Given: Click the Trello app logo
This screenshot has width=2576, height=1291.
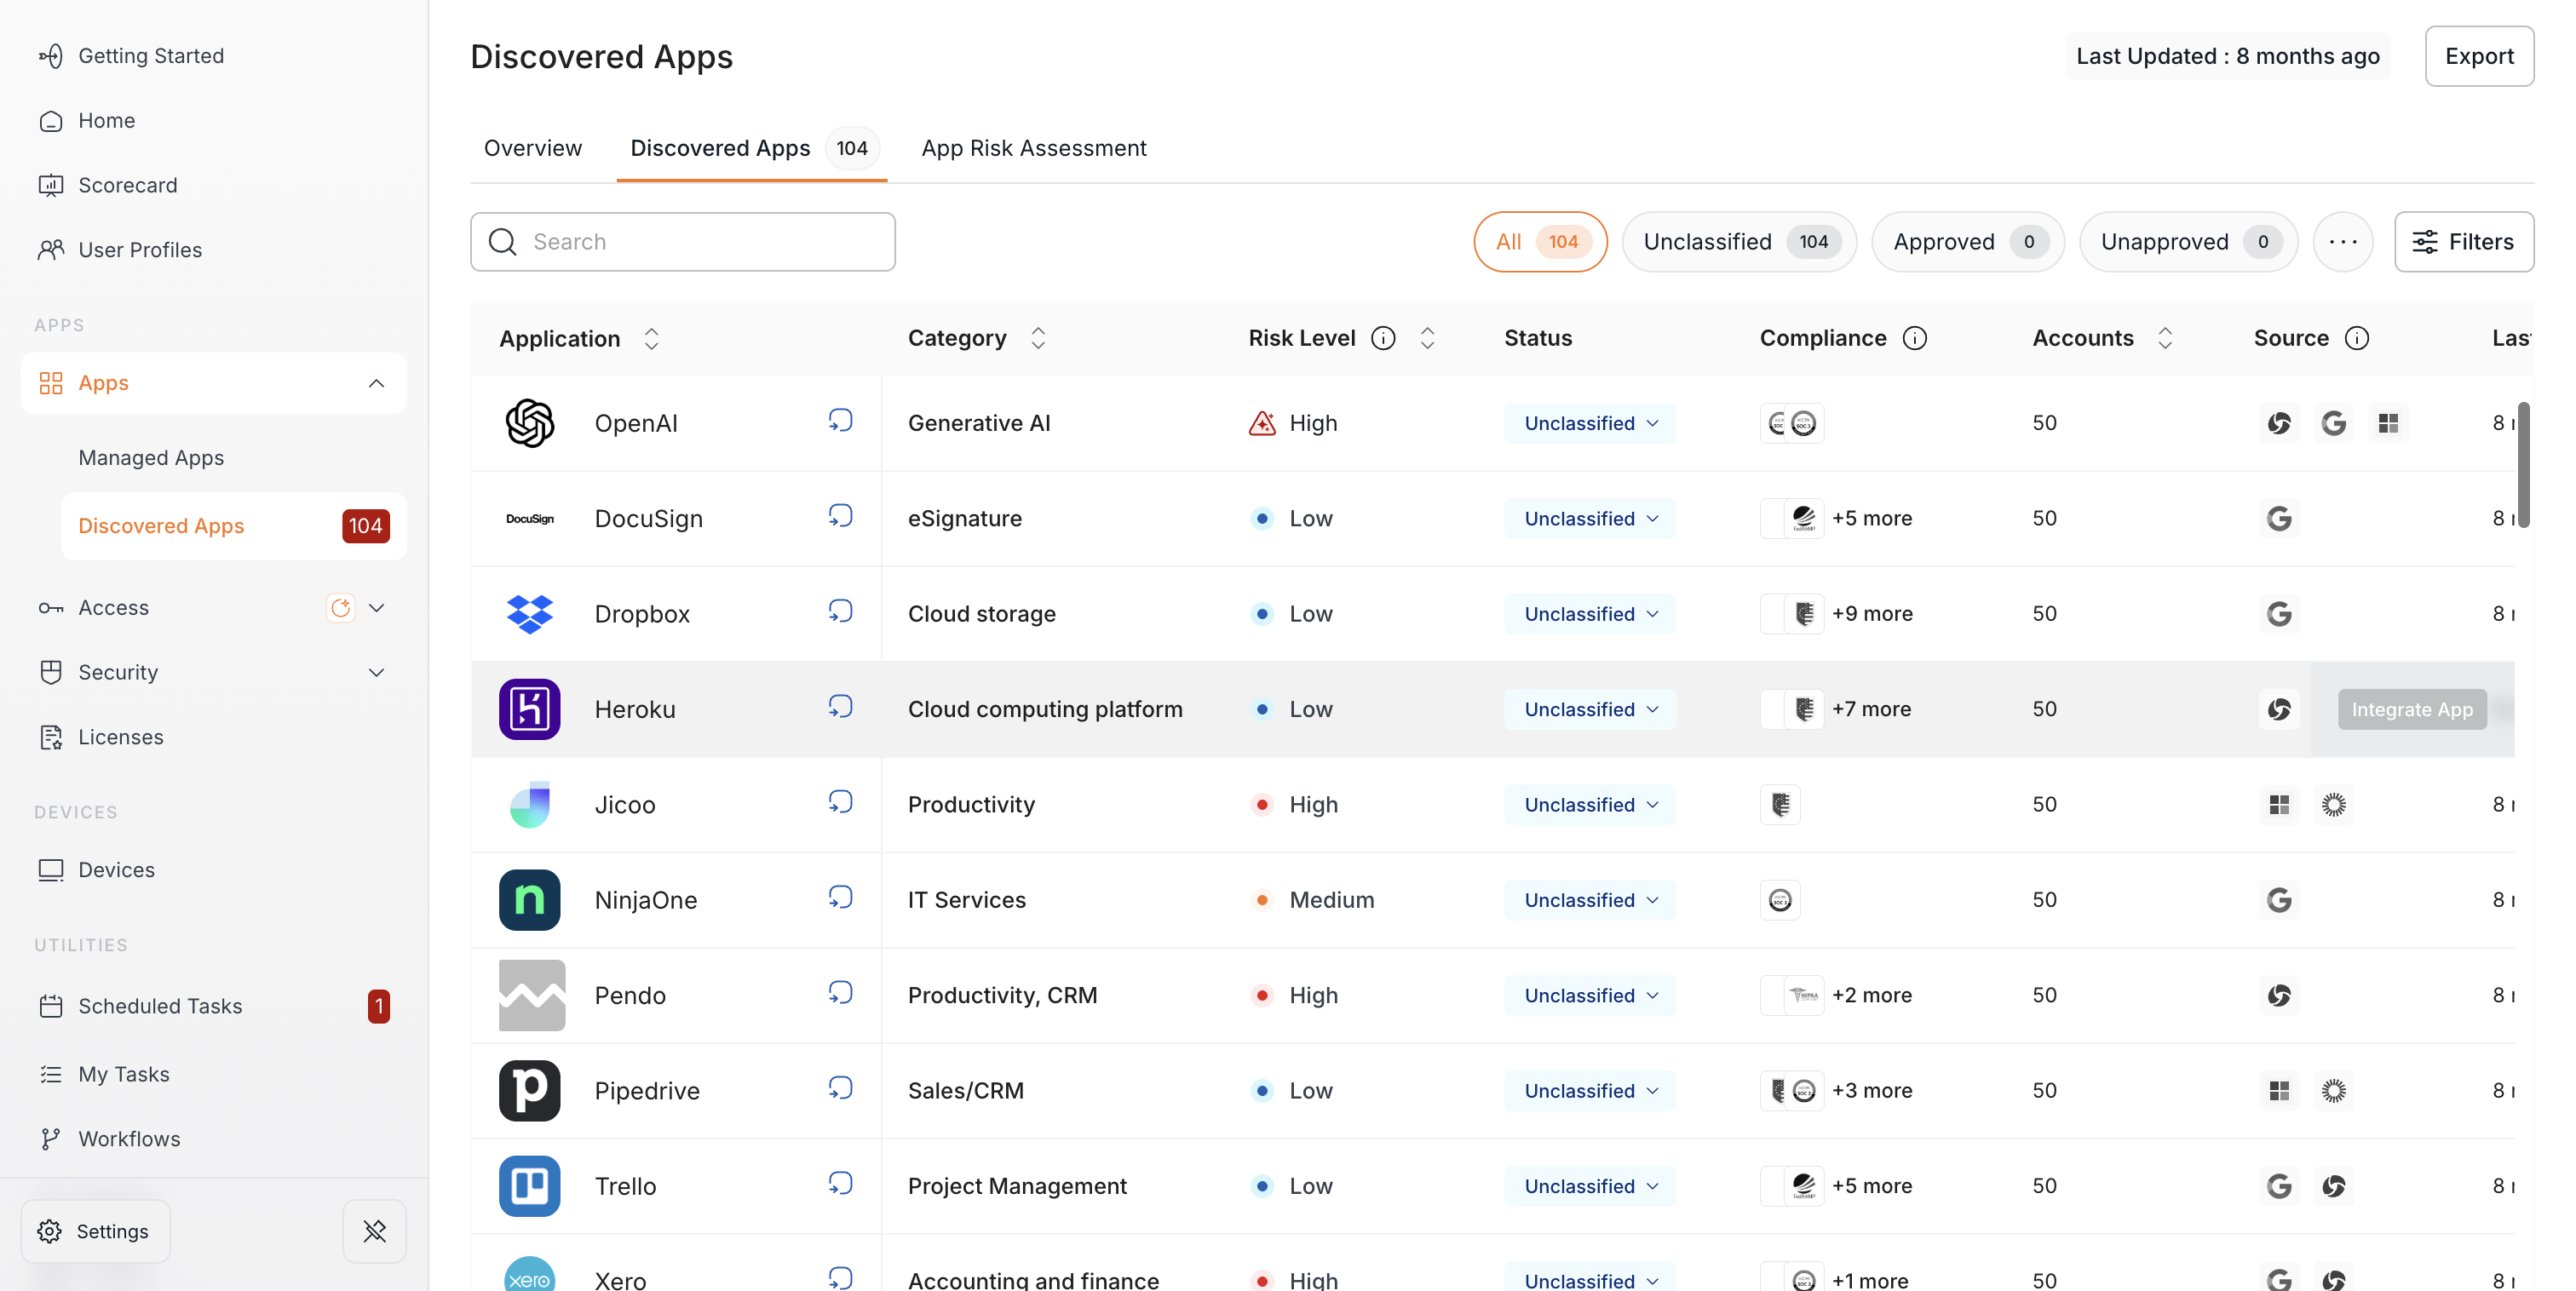Looking at the screenshot, I should pos(530,1186).
